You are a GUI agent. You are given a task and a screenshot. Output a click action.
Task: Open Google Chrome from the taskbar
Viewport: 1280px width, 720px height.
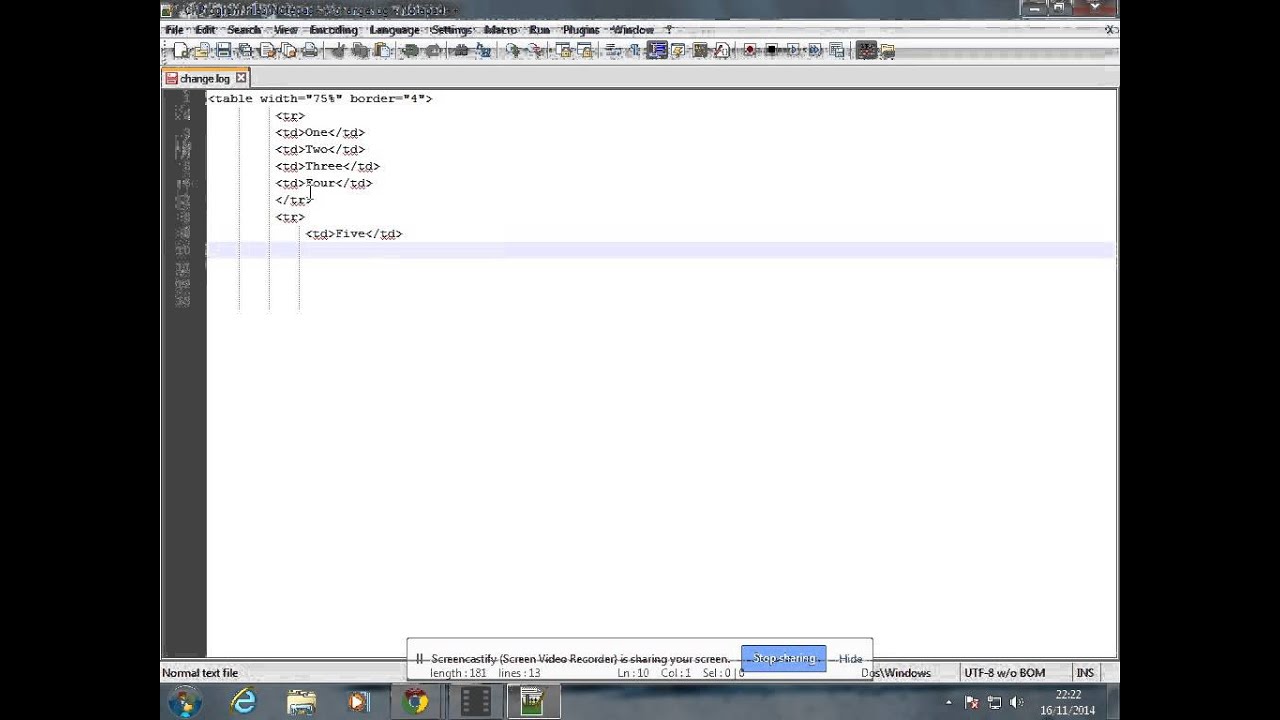pyautogui.click(x=416, y=702)
